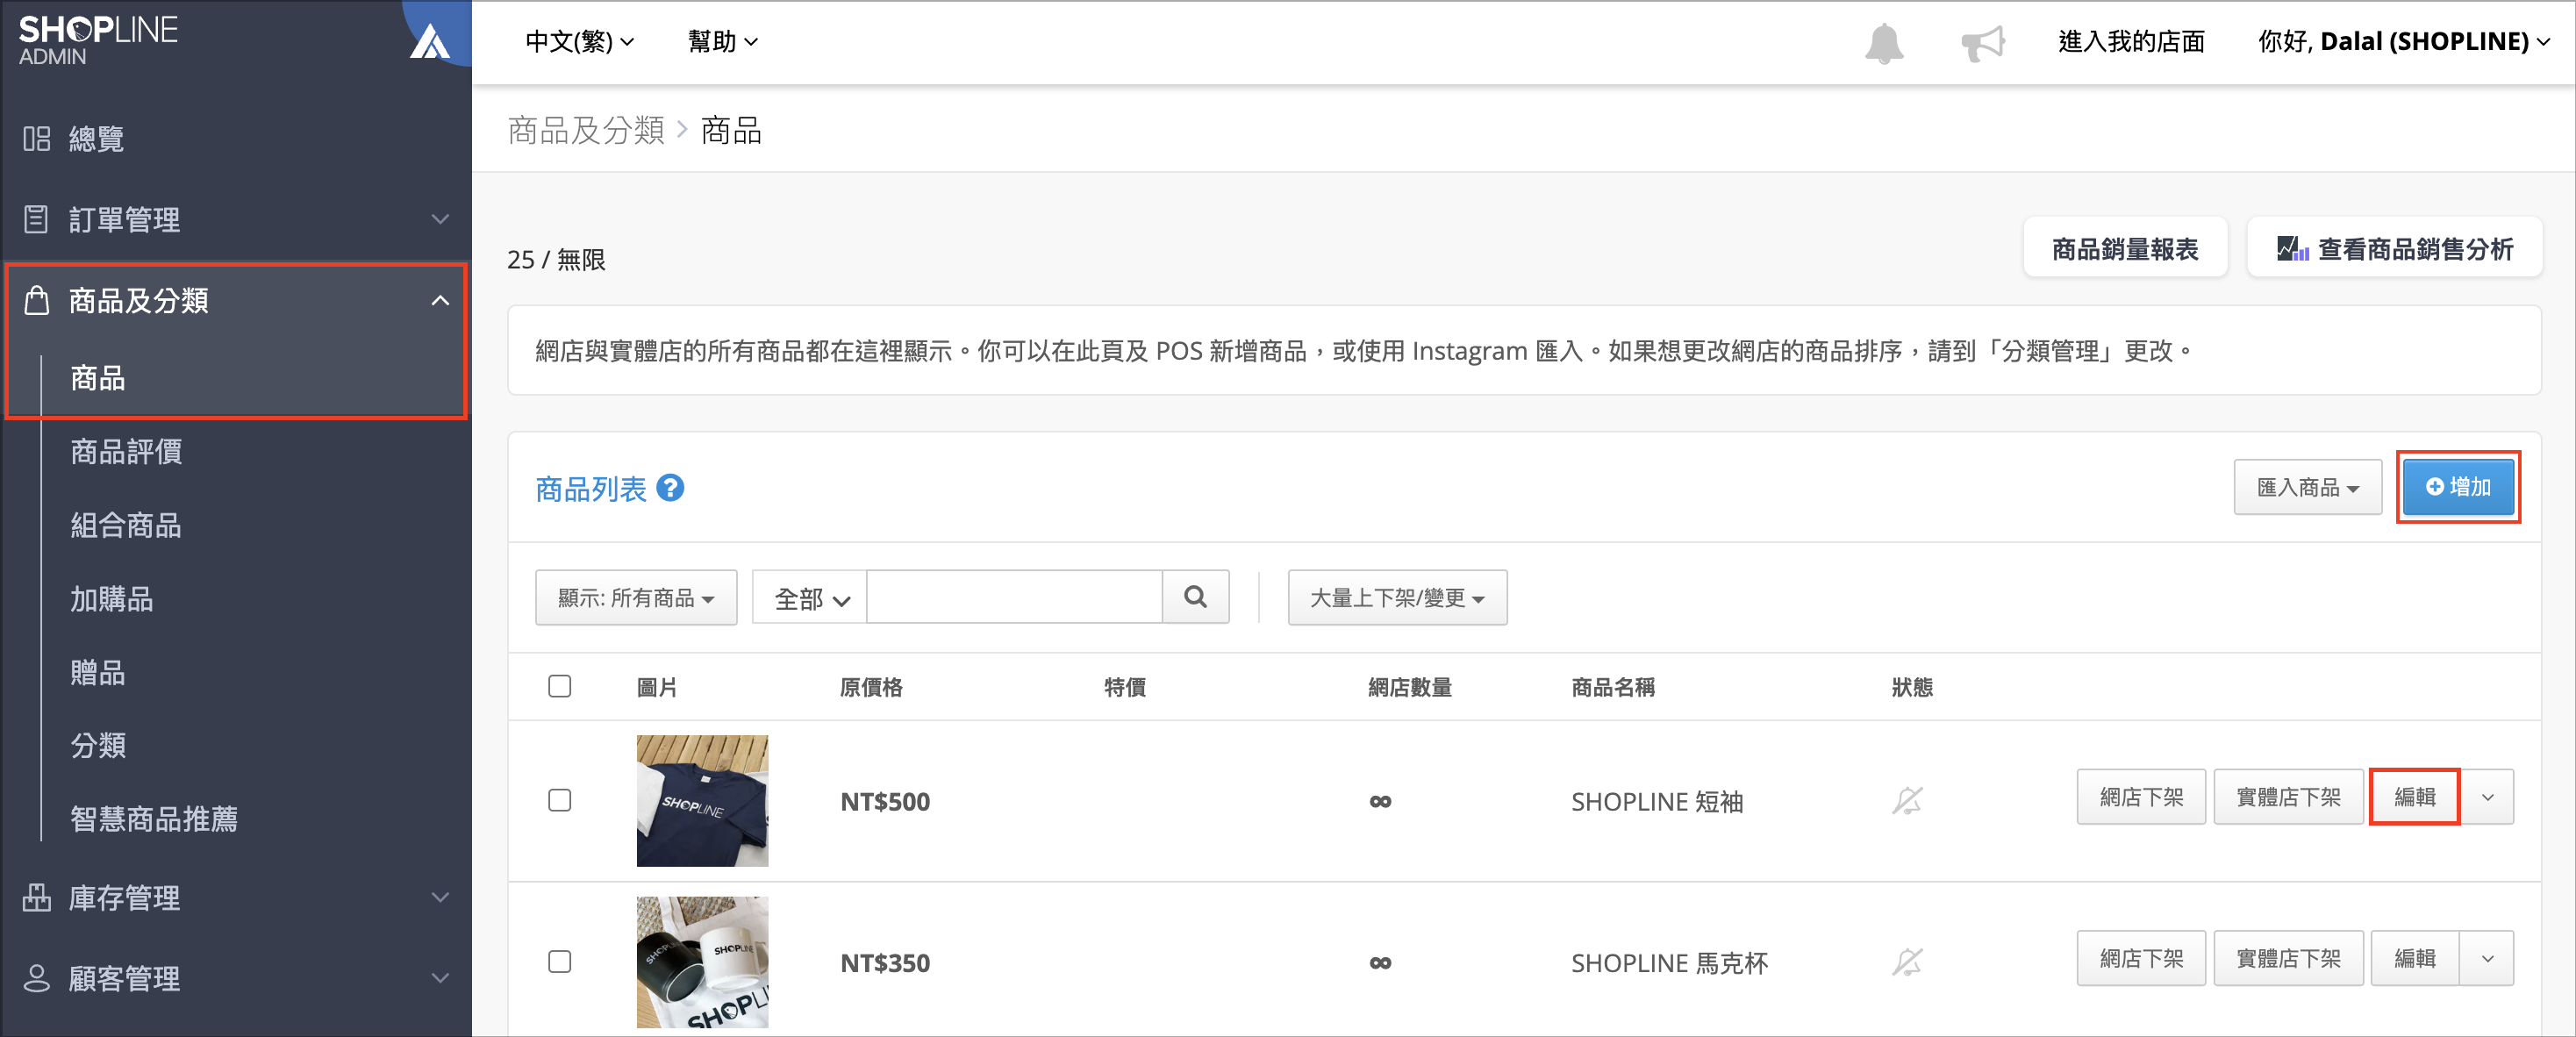Click 進入我的店面 link
Image resolution: width=2576 pixels, height=1037 pixels.
(x=2131, y=41)
